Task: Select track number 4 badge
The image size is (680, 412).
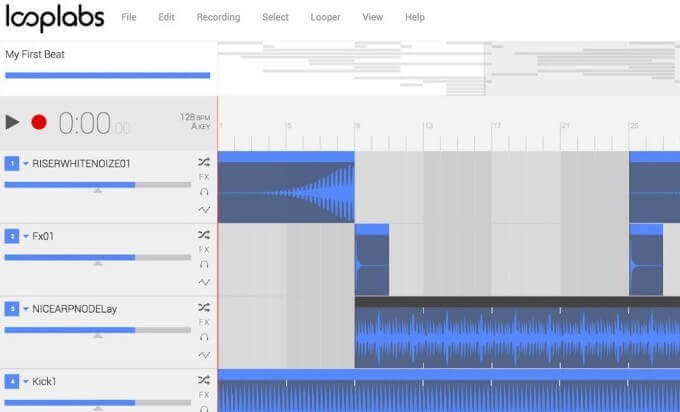Action: [12, 382]
